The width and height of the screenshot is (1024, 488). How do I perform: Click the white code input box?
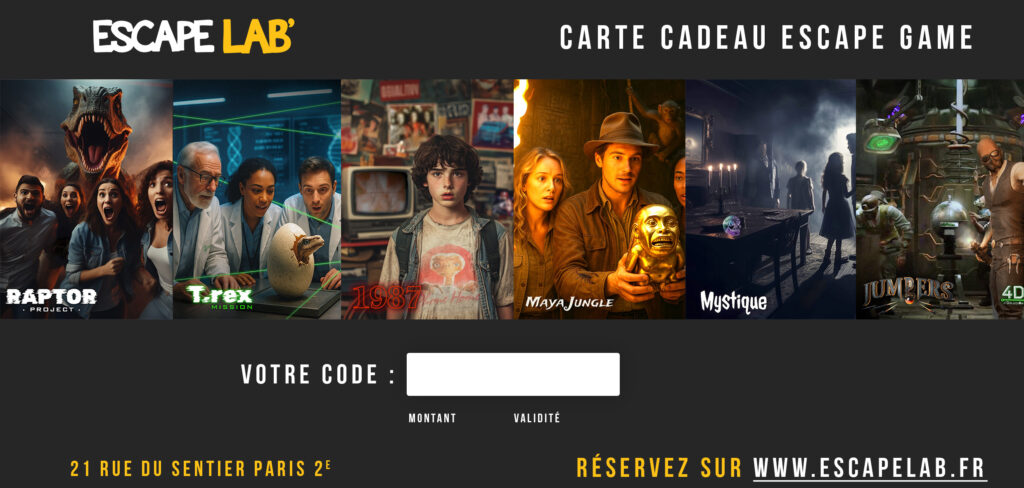click(x=513, y=374)
